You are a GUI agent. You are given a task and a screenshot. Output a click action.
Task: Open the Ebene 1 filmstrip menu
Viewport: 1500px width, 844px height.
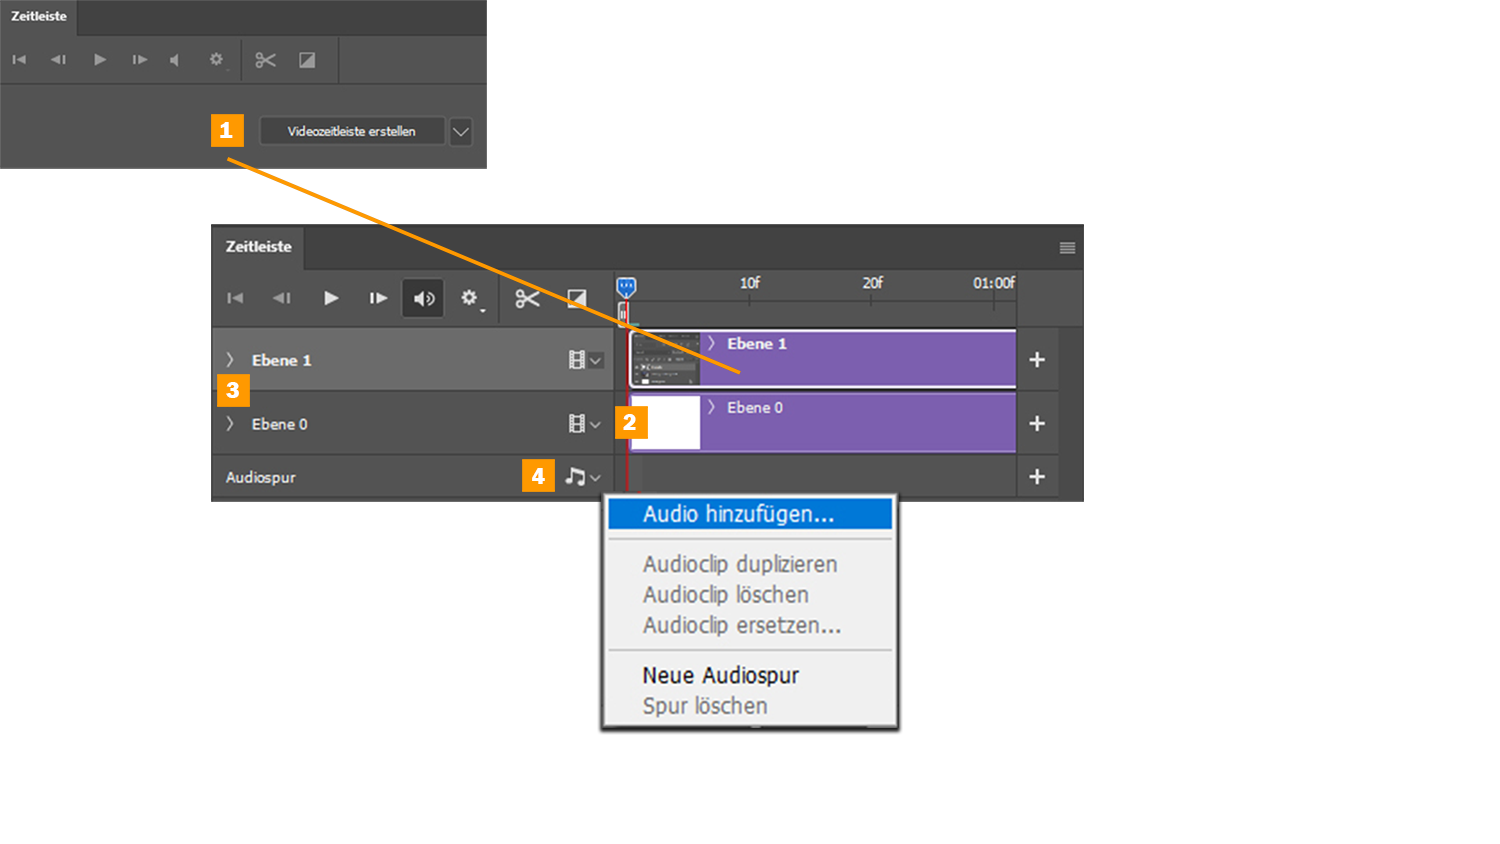[584, 360]
